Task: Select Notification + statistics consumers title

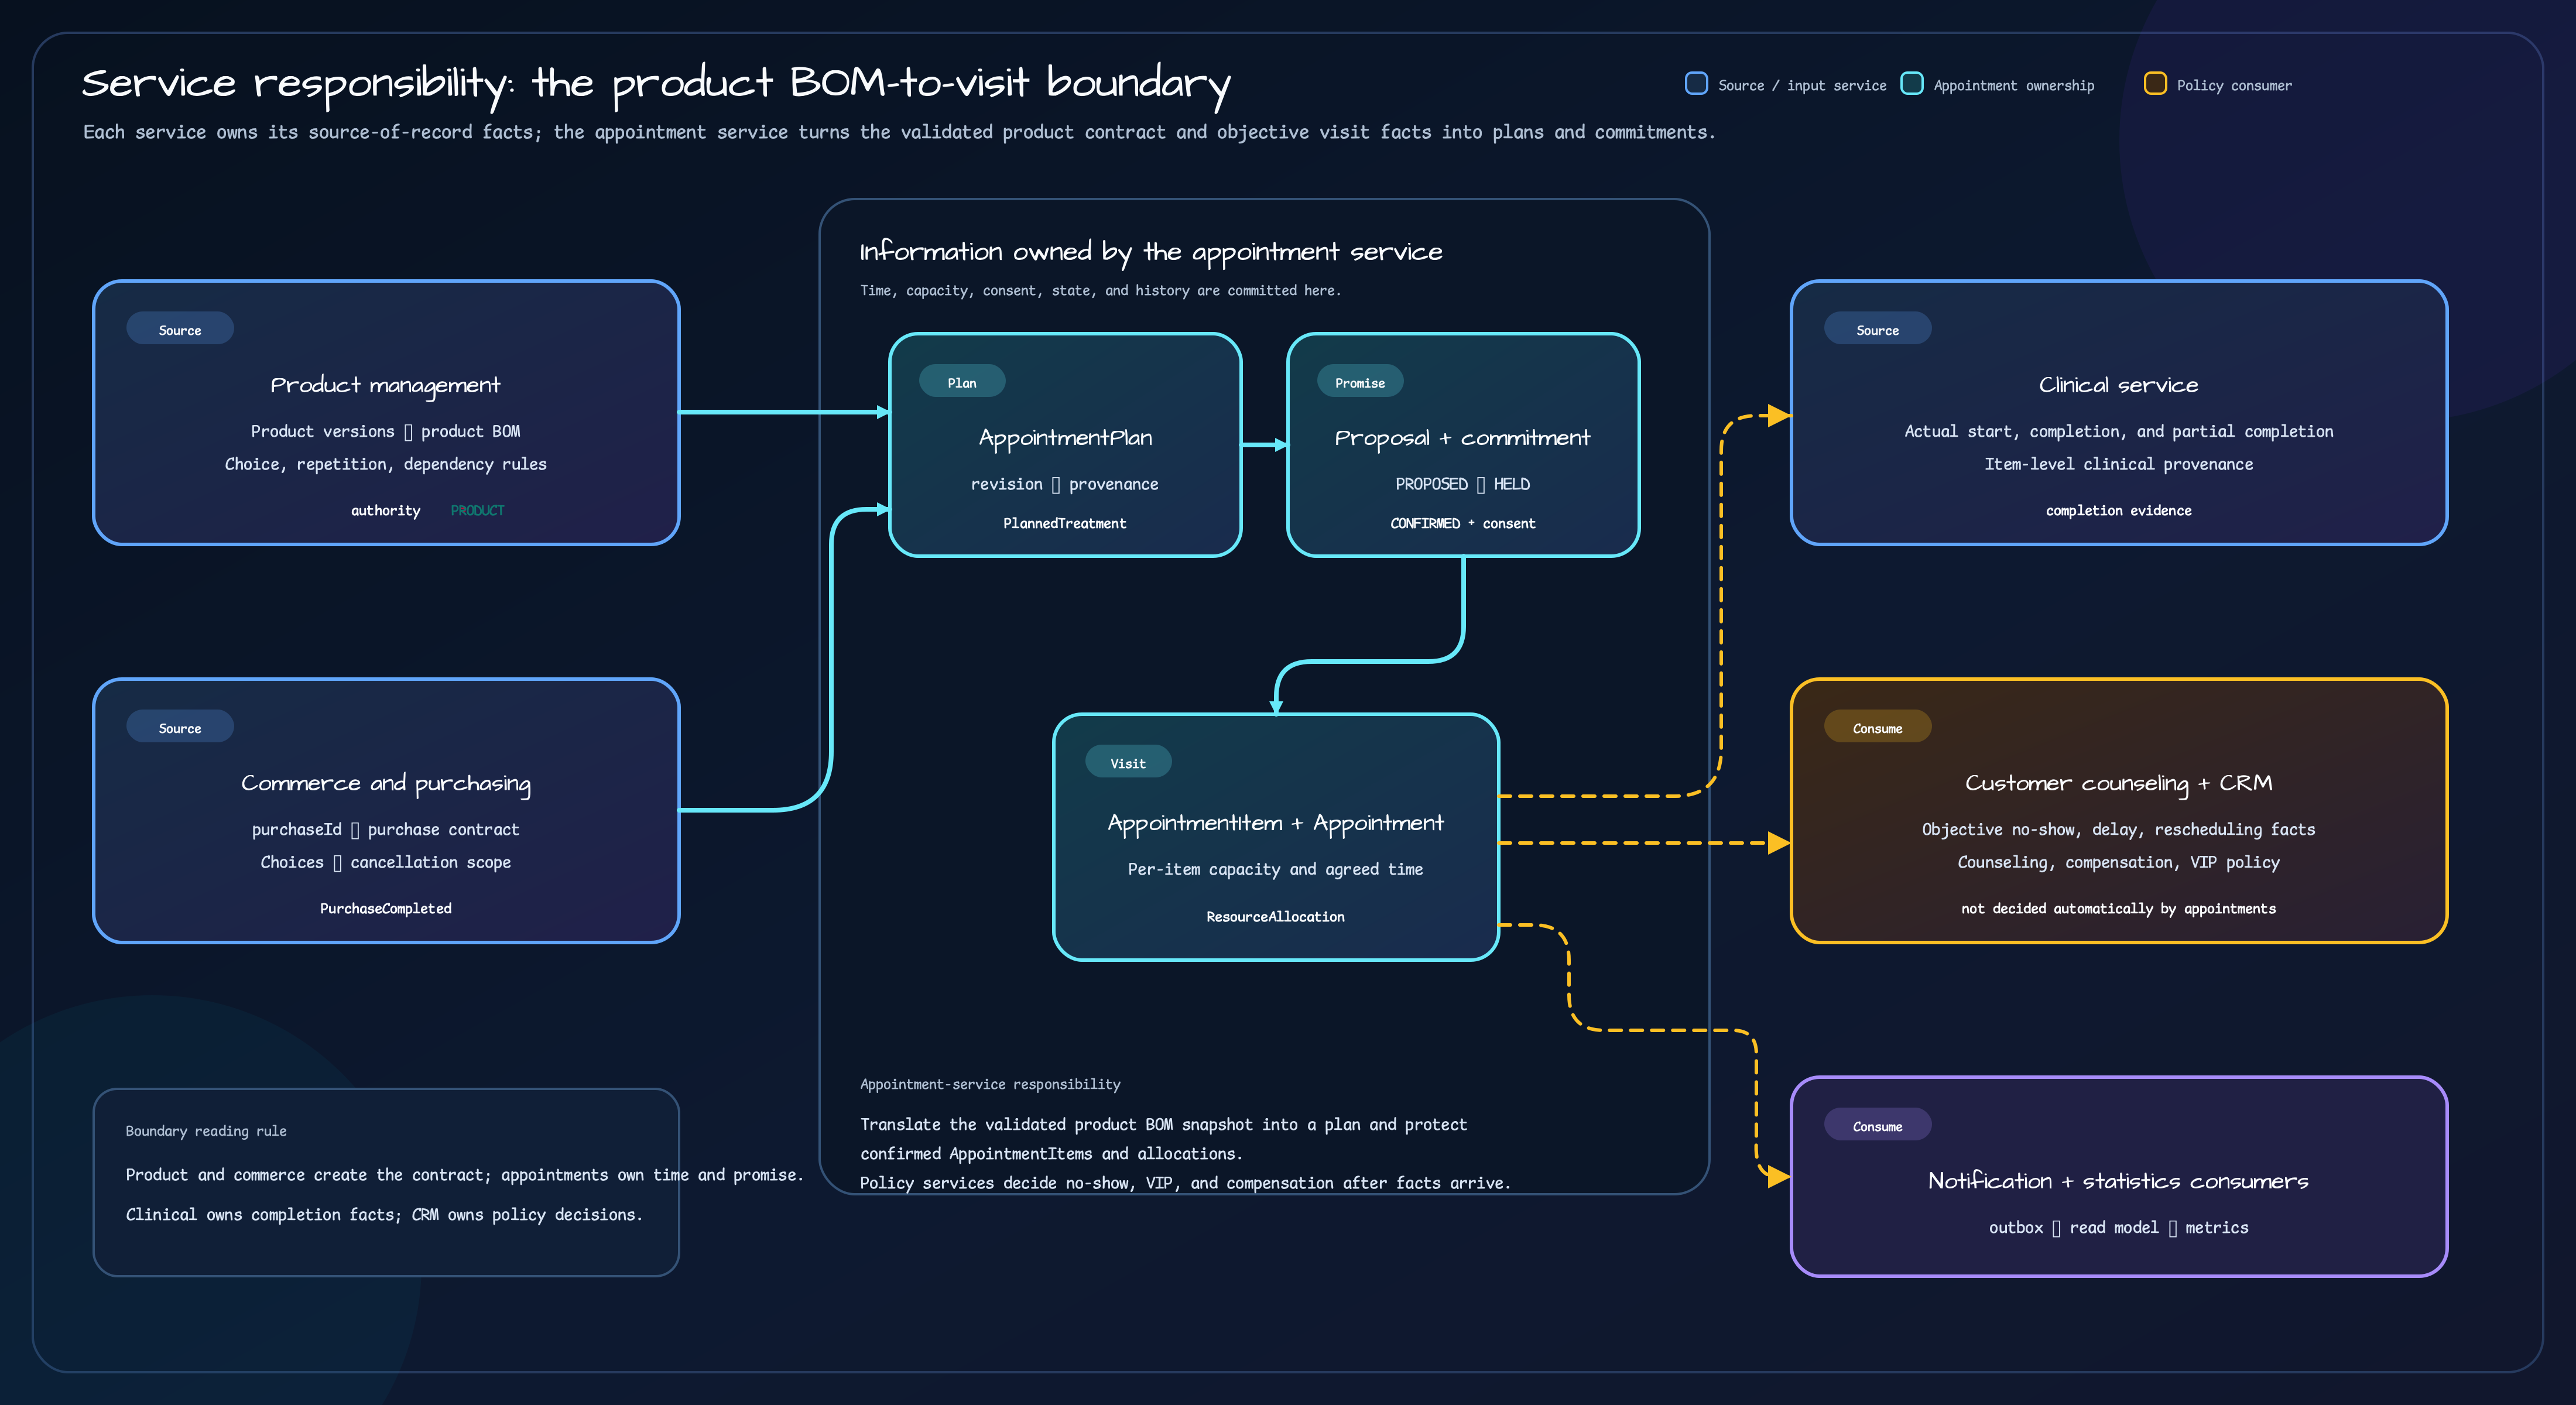Action: (2118, 1181)
